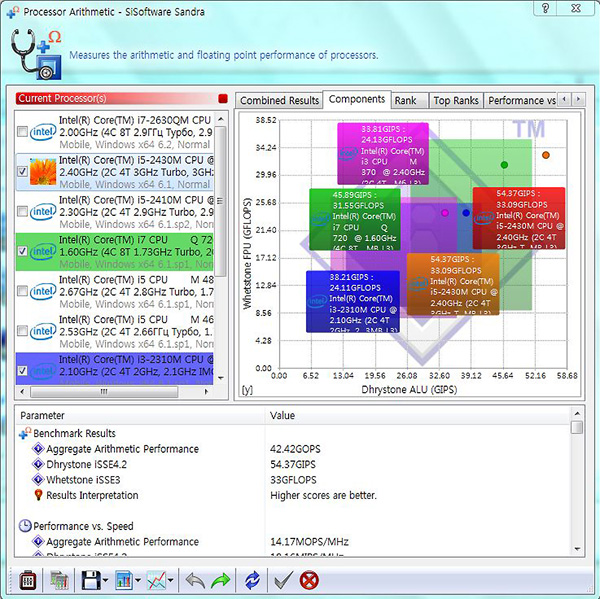The height and width of the screenshot is (599, 600).
Task: Click the flower thumbnail of i5-2430M row
Action: (x=43, y=172)
